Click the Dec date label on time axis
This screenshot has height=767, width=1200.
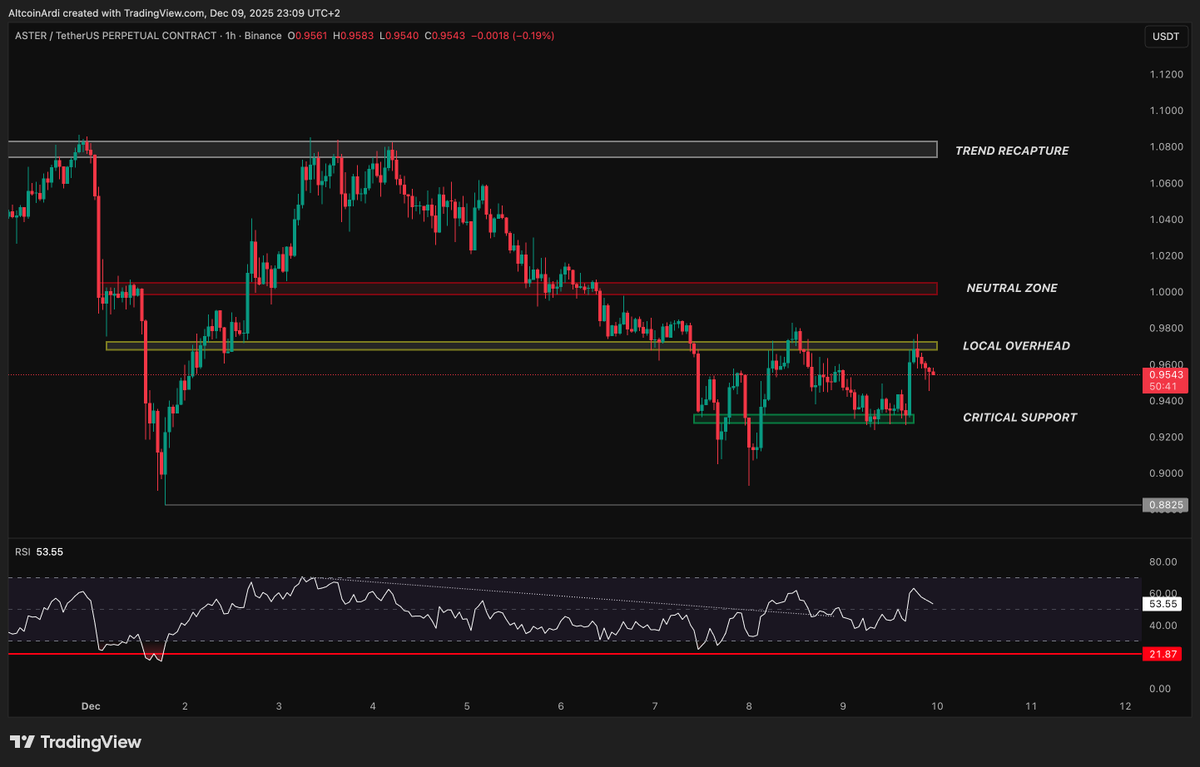click(x=91, y=706)
